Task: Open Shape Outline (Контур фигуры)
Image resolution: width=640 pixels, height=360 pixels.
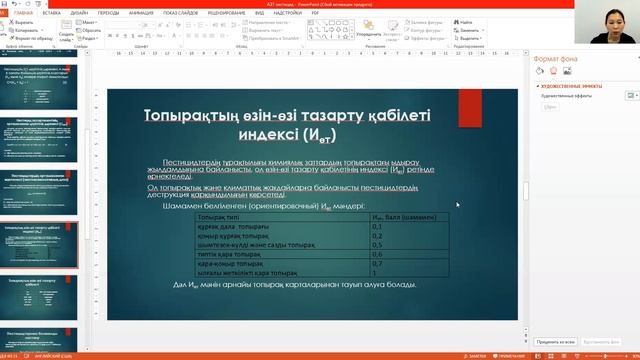Action: pos(423,30)
